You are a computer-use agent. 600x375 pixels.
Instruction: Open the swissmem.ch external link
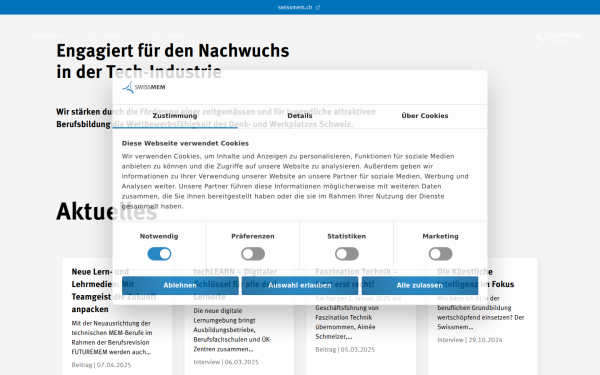[298, 7]
